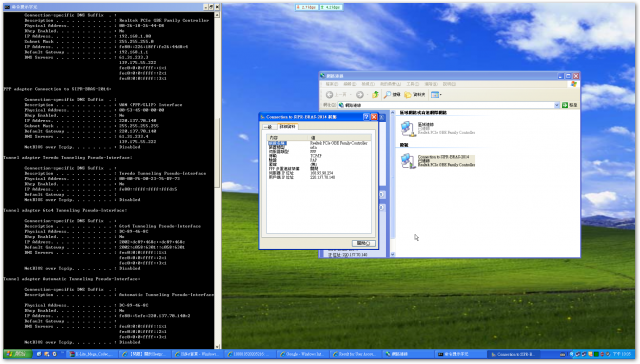
Task: Expand the lower sidebar section chevron
Action: [382, 208]
